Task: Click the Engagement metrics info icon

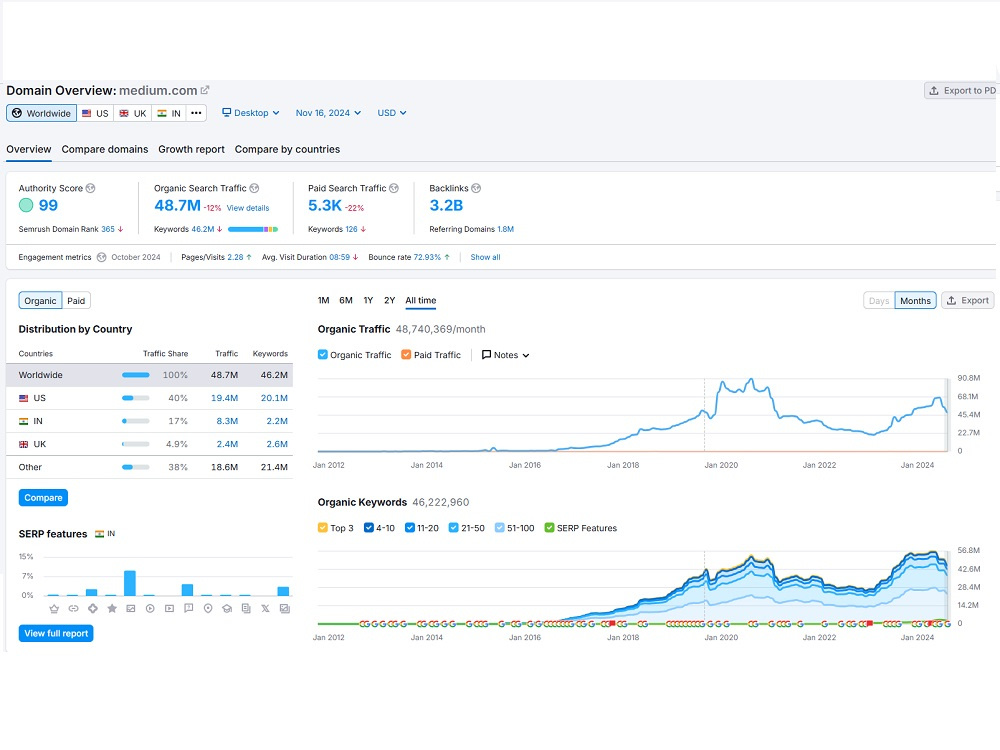Action: point(101,257)
